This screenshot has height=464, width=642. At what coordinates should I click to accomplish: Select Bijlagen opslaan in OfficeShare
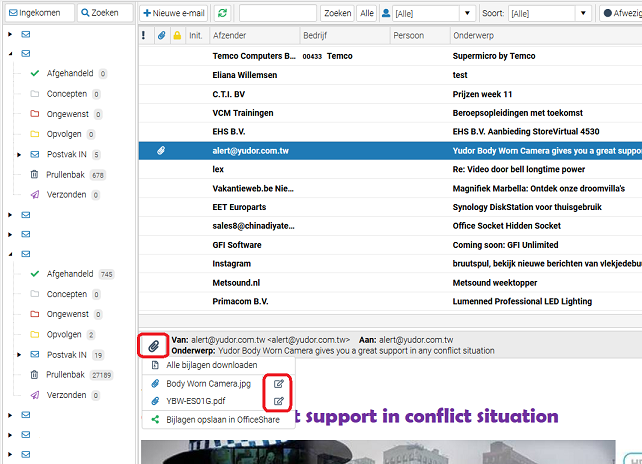point(222,420)
